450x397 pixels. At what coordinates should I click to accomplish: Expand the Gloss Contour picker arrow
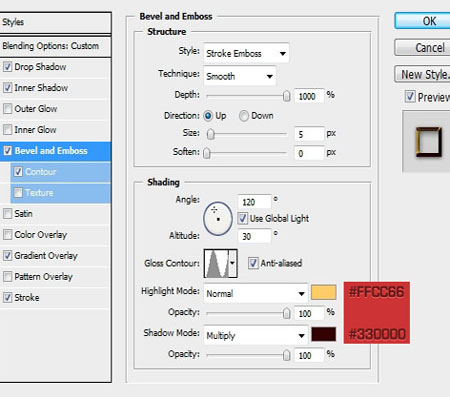click(x=233, y=263)
